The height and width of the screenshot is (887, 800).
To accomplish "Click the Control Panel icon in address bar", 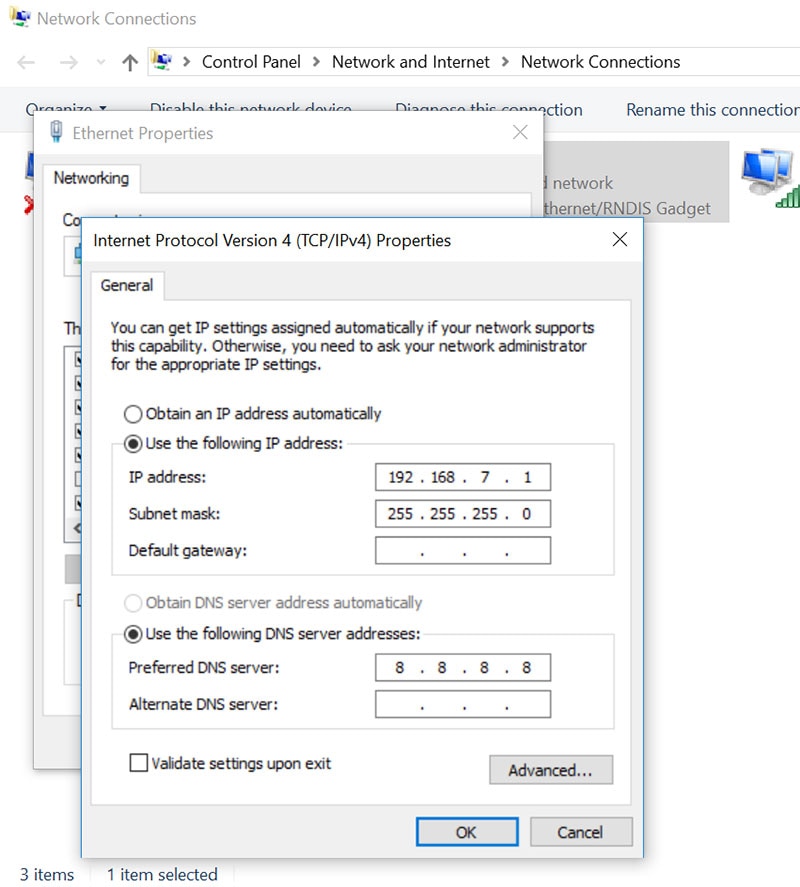I will pos(162,61).
